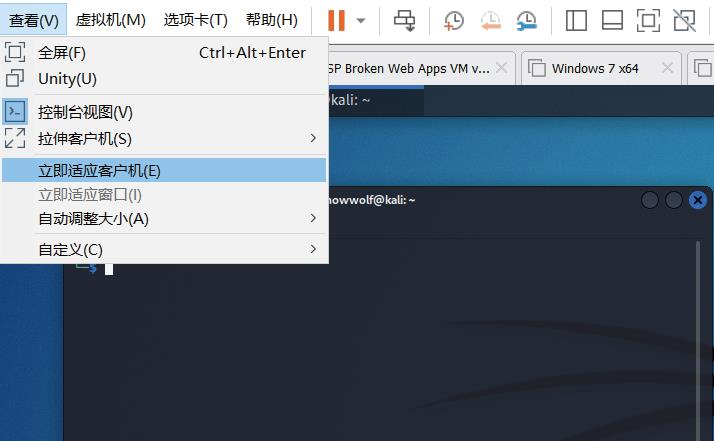Viewport: 714px width, 441px height.
Task: Open the 虚拟机(M) menu
Action: pos(111,20)
